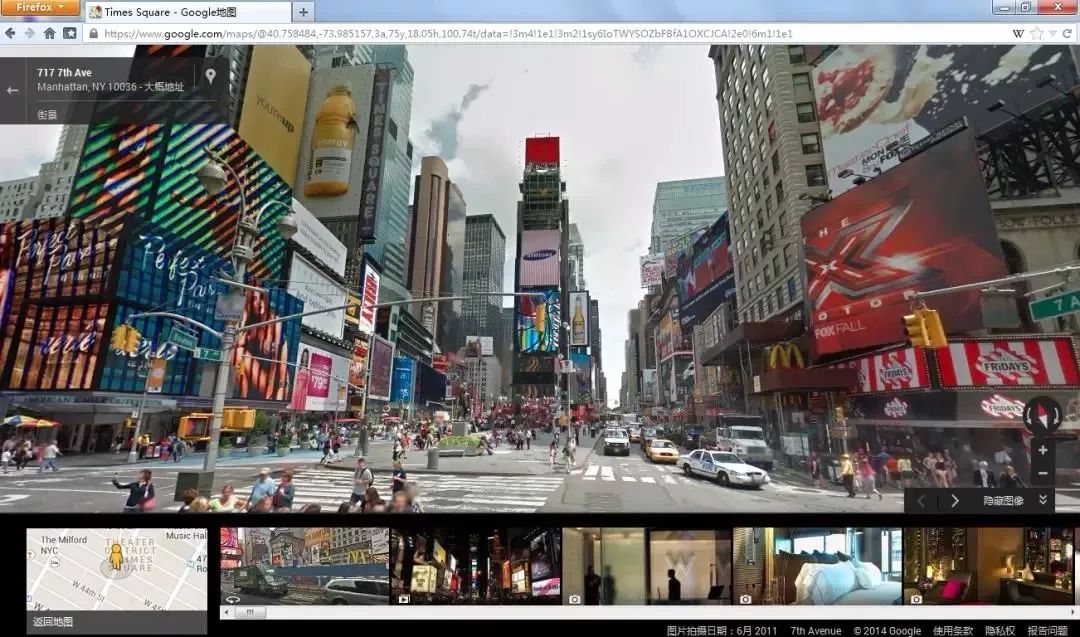Open the lounge with pink pillow thumbnail
This screenshot has height=637, width=1080.
coord(989,566)
